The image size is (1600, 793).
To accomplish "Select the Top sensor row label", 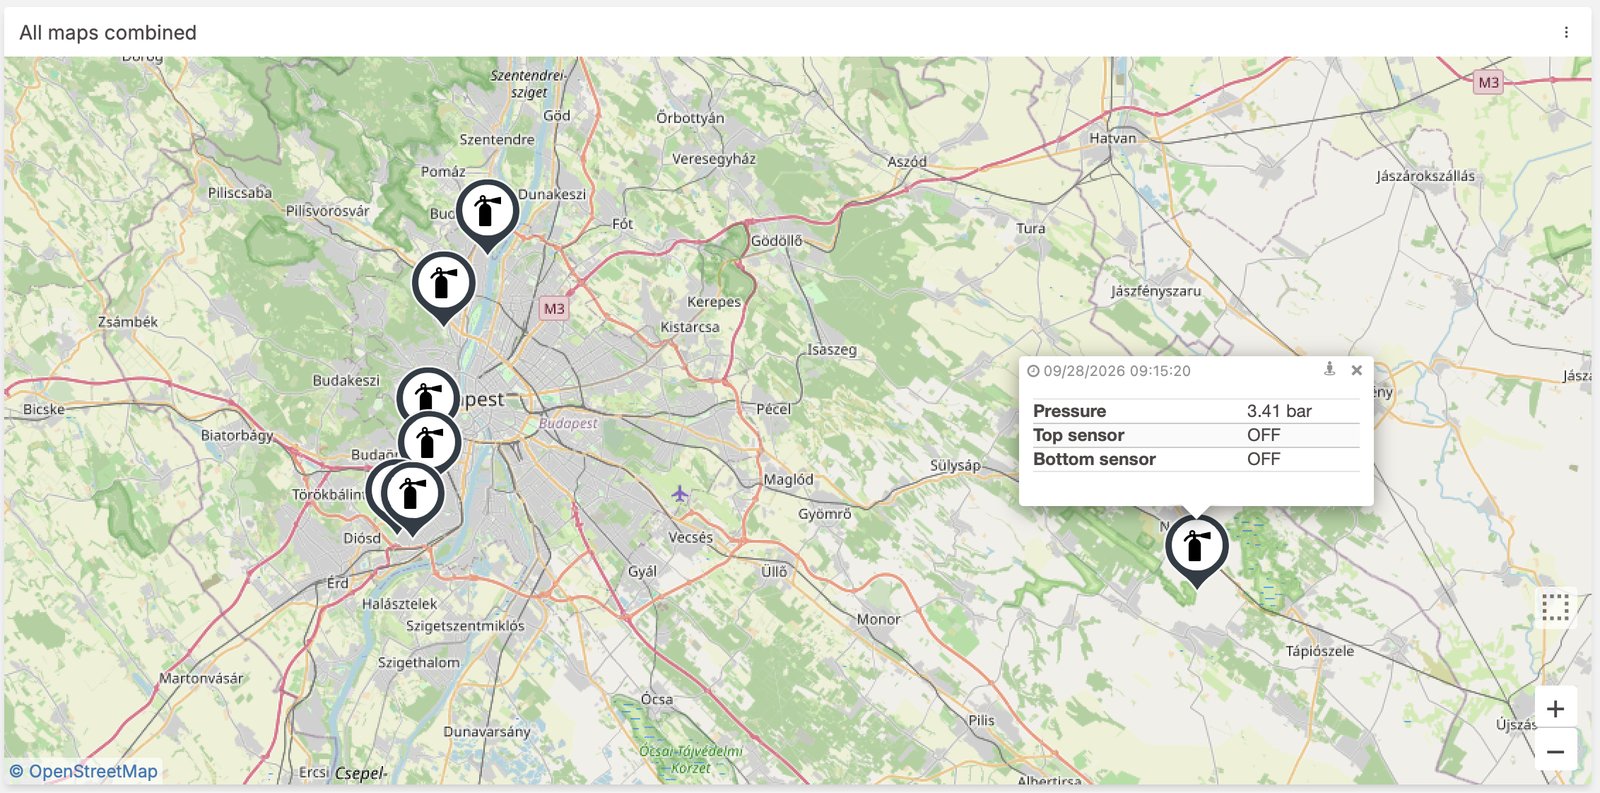I will point(1078,435).
